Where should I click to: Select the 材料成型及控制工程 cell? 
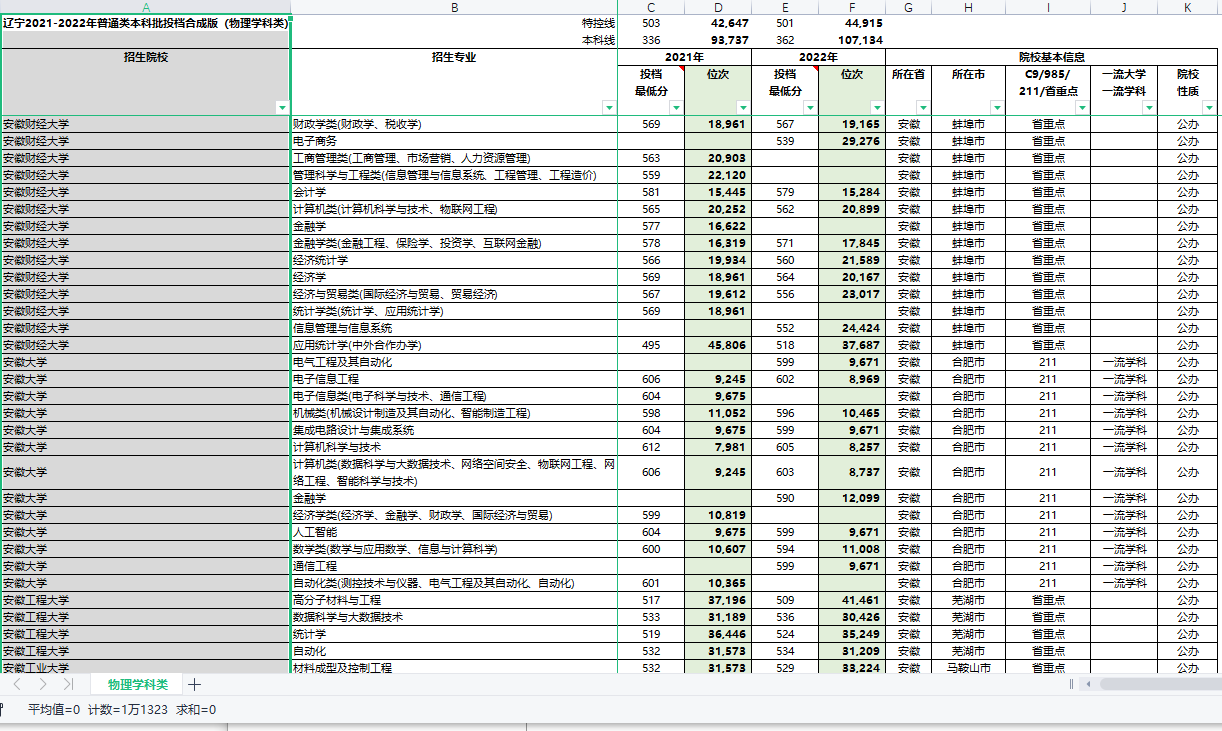[x=454, y=667]
